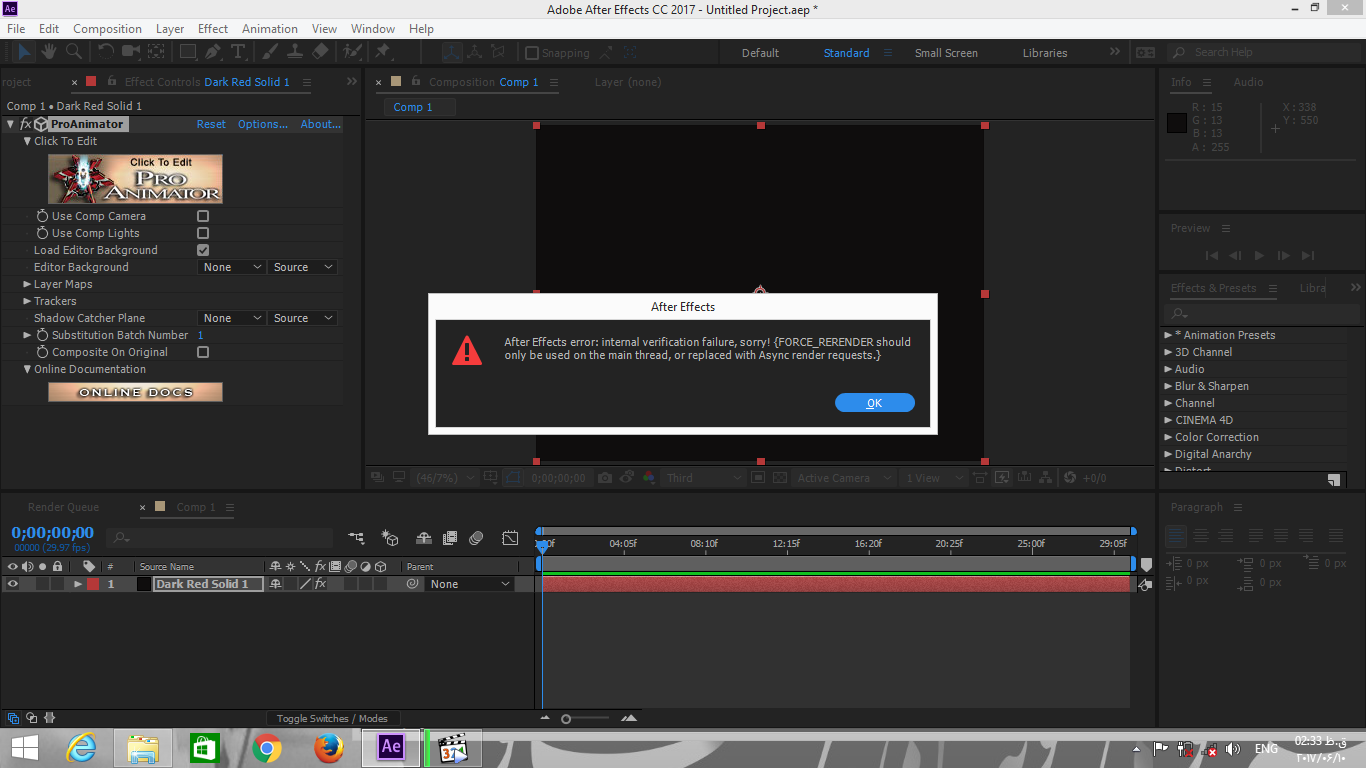
Task: Open the Shadow Catcher Plane None dropdown
Action: pyautogui.click(x=232, y=318)
